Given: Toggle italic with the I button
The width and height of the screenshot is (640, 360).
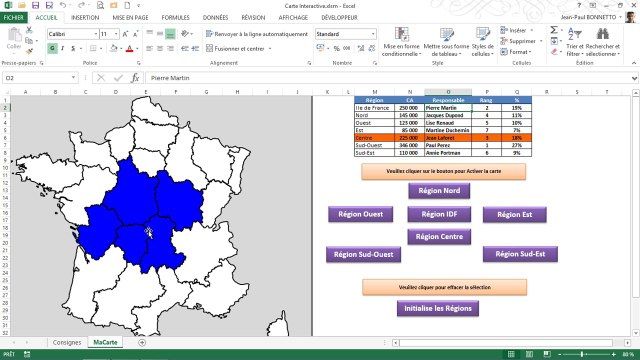Looking at the screenshot, I should pyautogui.click(x=62, y=48).
